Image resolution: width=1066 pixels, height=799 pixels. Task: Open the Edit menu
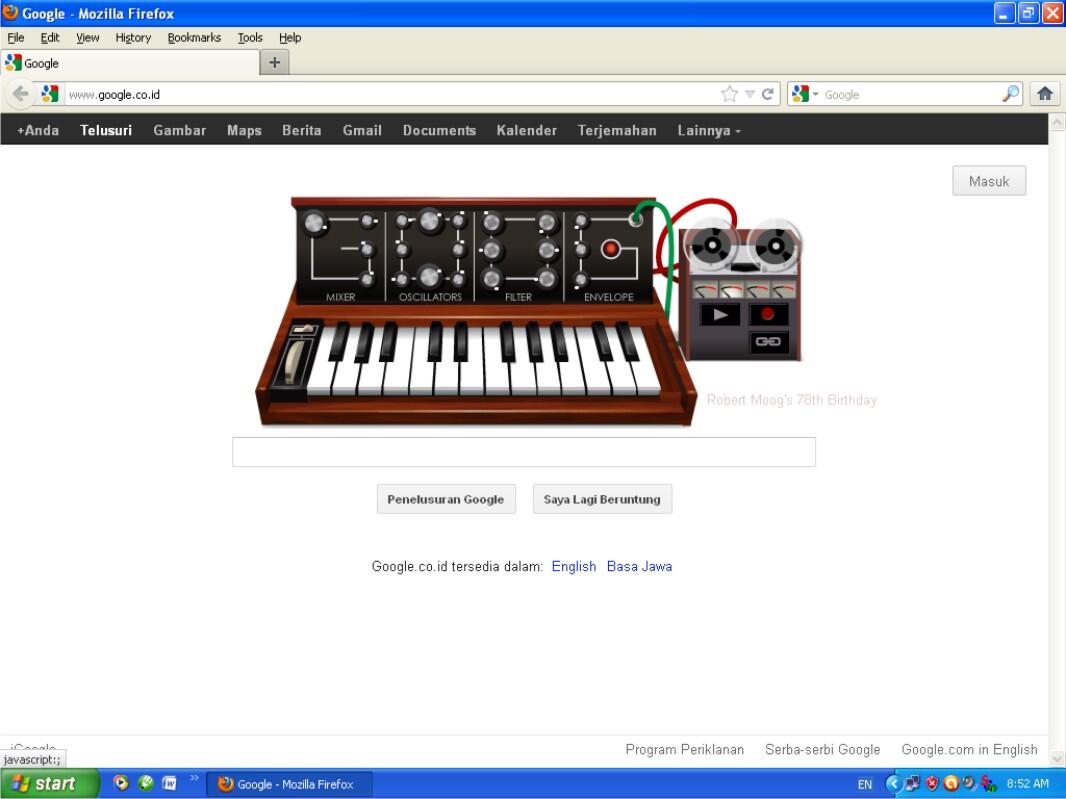(50, 37)
